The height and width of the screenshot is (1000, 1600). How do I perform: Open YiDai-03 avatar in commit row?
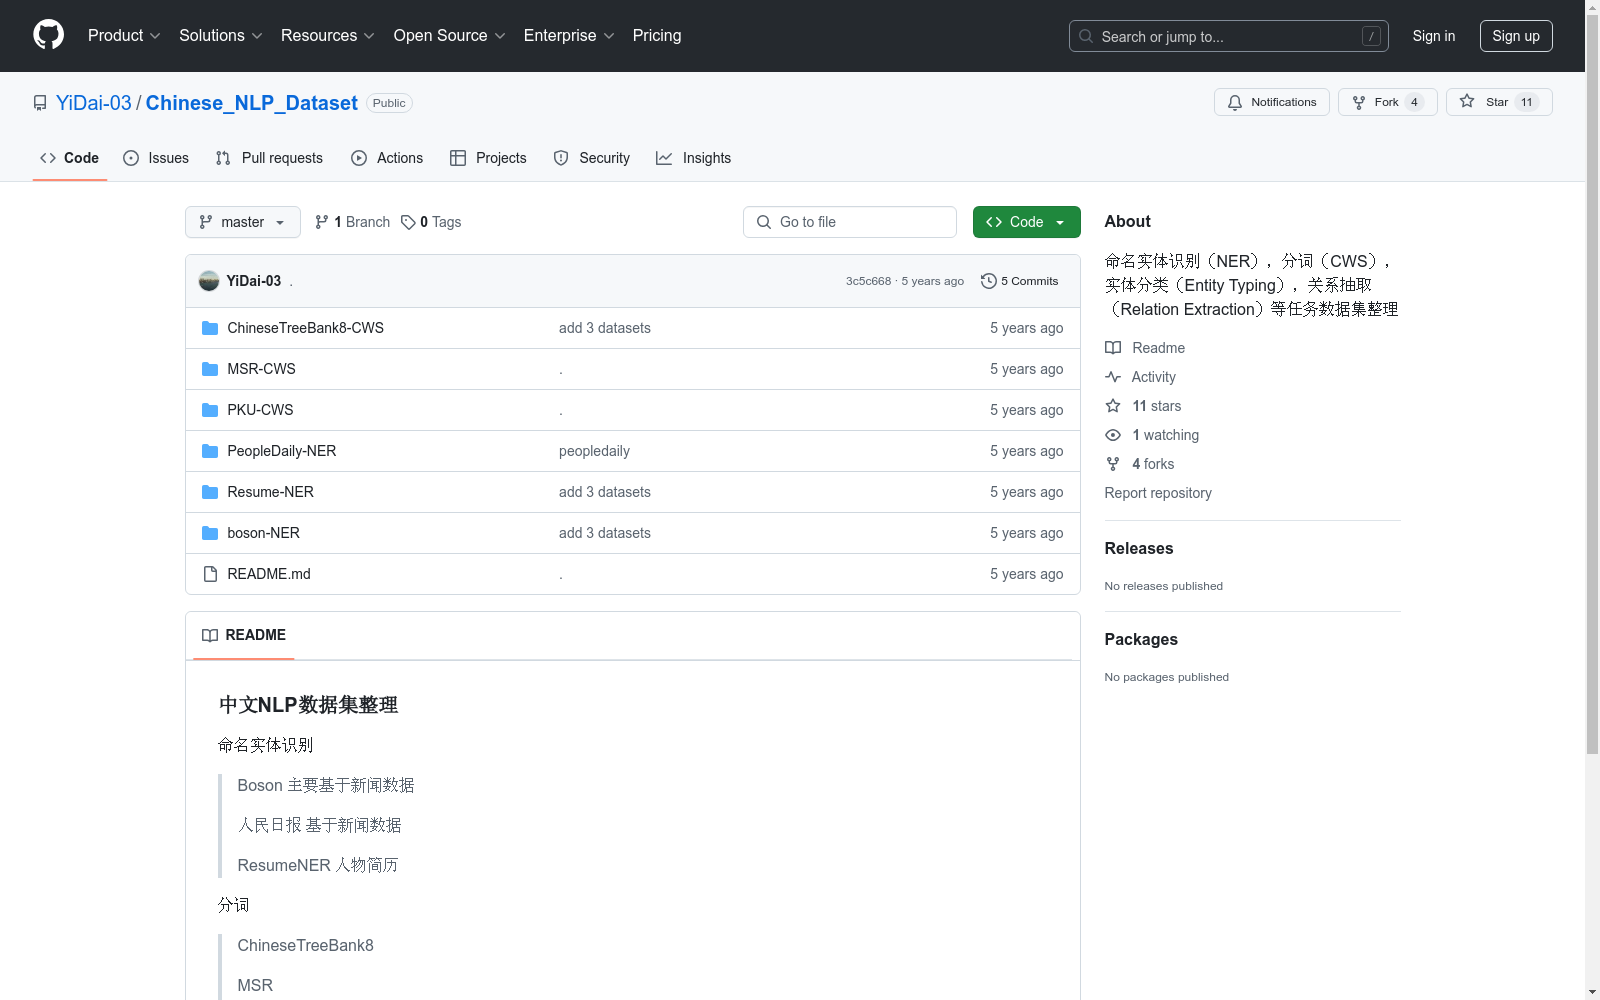pos(209,281)
